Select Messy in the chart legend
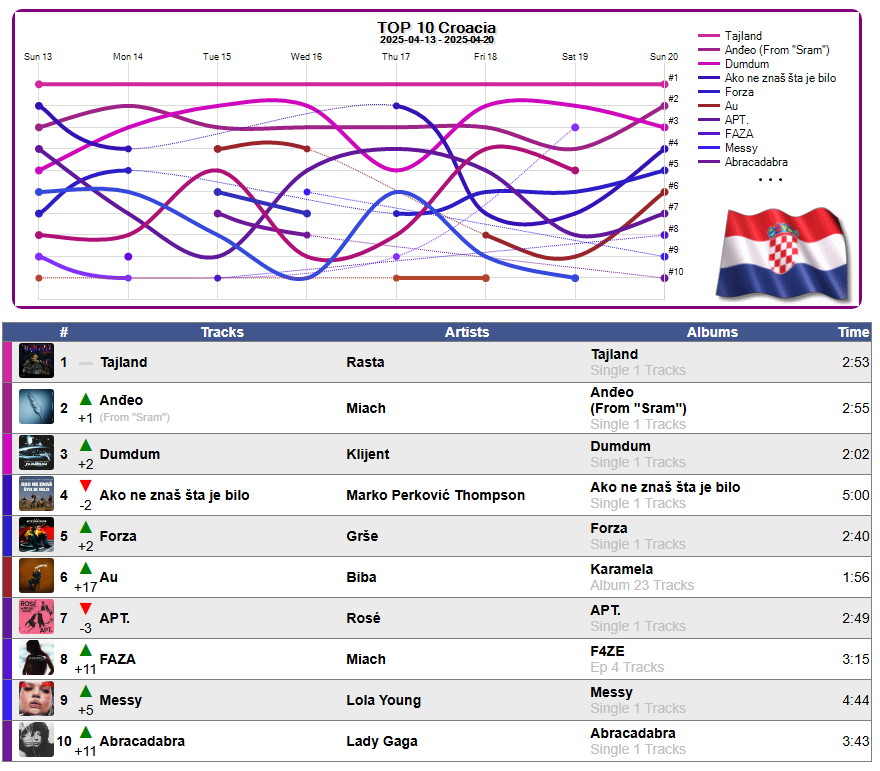Viewport: 880px width, 771px height. click(x=741, y=148)
